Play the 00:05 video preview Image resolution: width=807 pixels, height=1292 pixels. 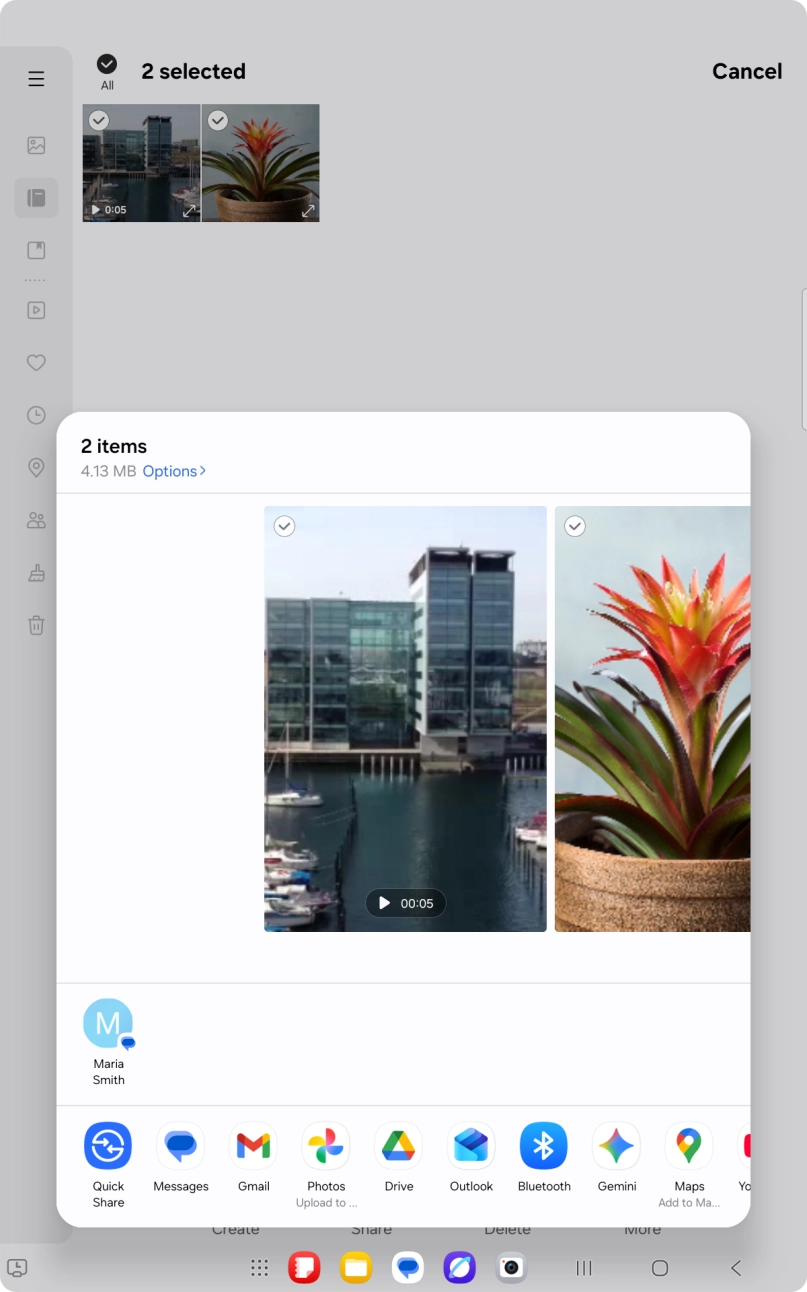click(x=406, y=903)
